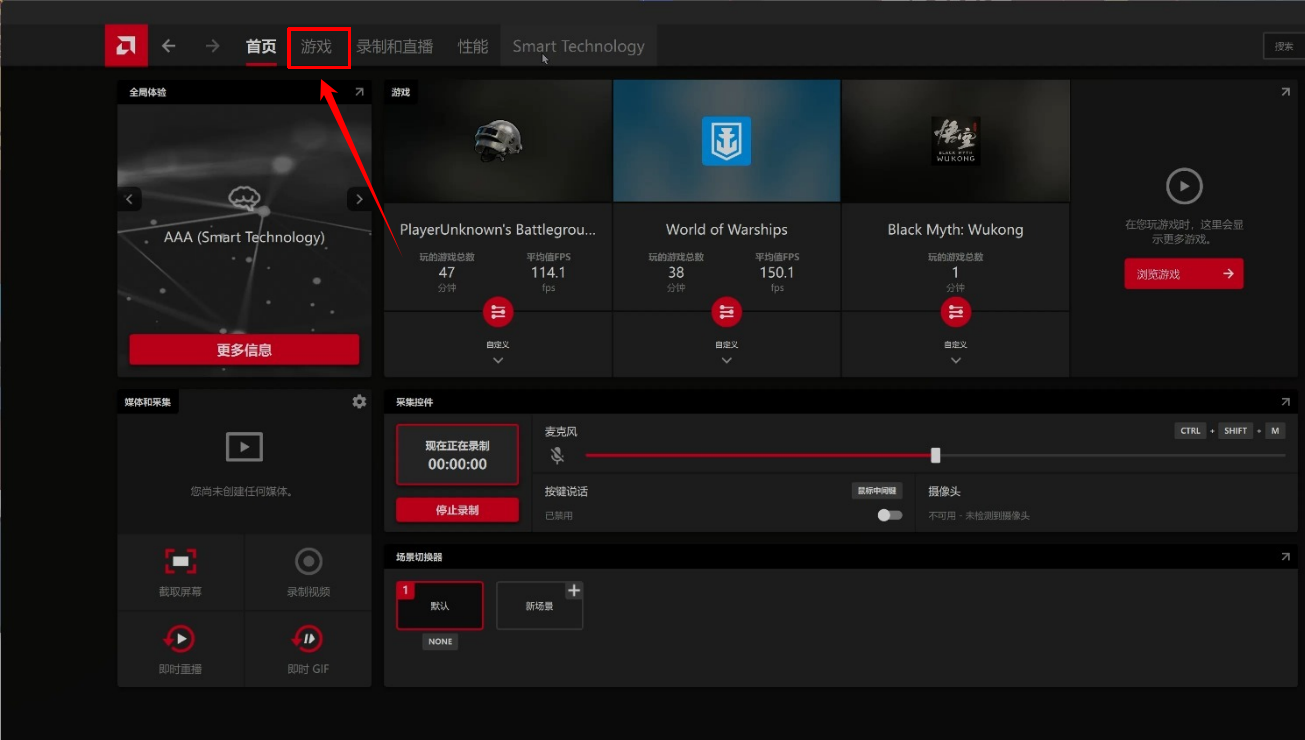
Task: Expand 自定义 chevron under Black Myth: Wukong
Action: pyautogui.click(x=956, y=360)
